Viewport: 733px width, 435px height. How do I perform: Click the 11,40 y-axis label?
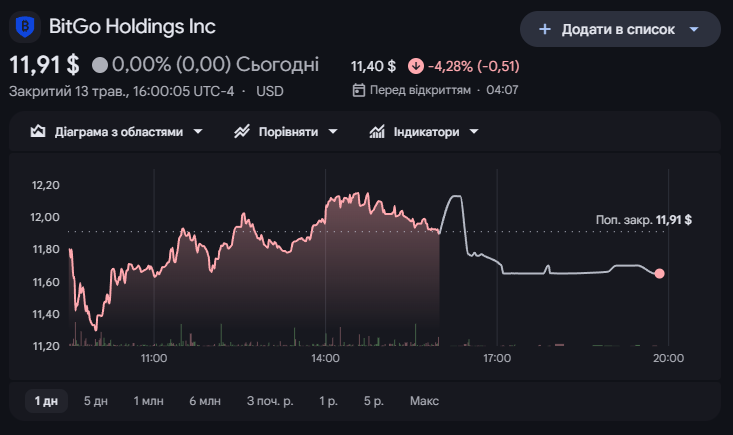coord(46,314)
